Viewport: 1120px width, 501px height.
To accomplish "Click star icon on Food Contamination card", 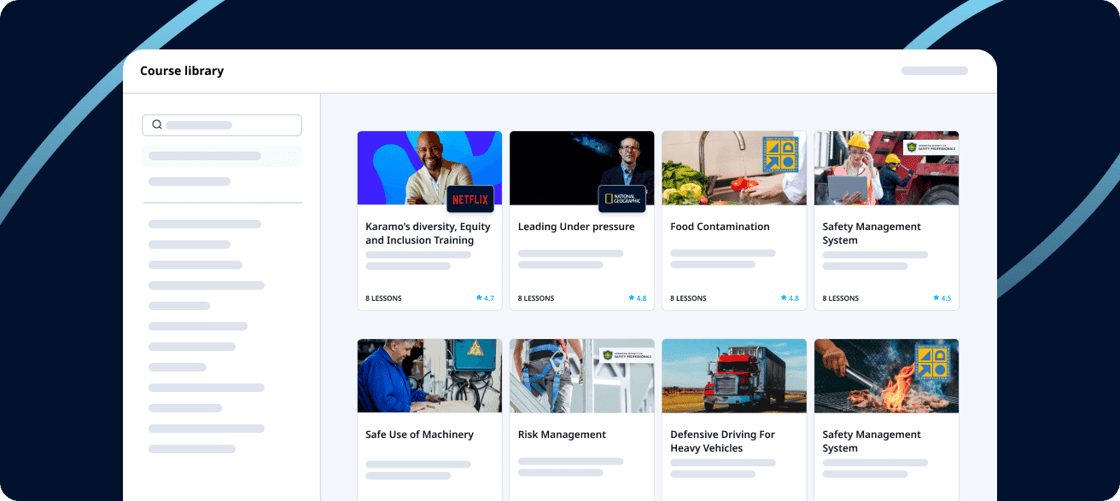I will (784, 297).
